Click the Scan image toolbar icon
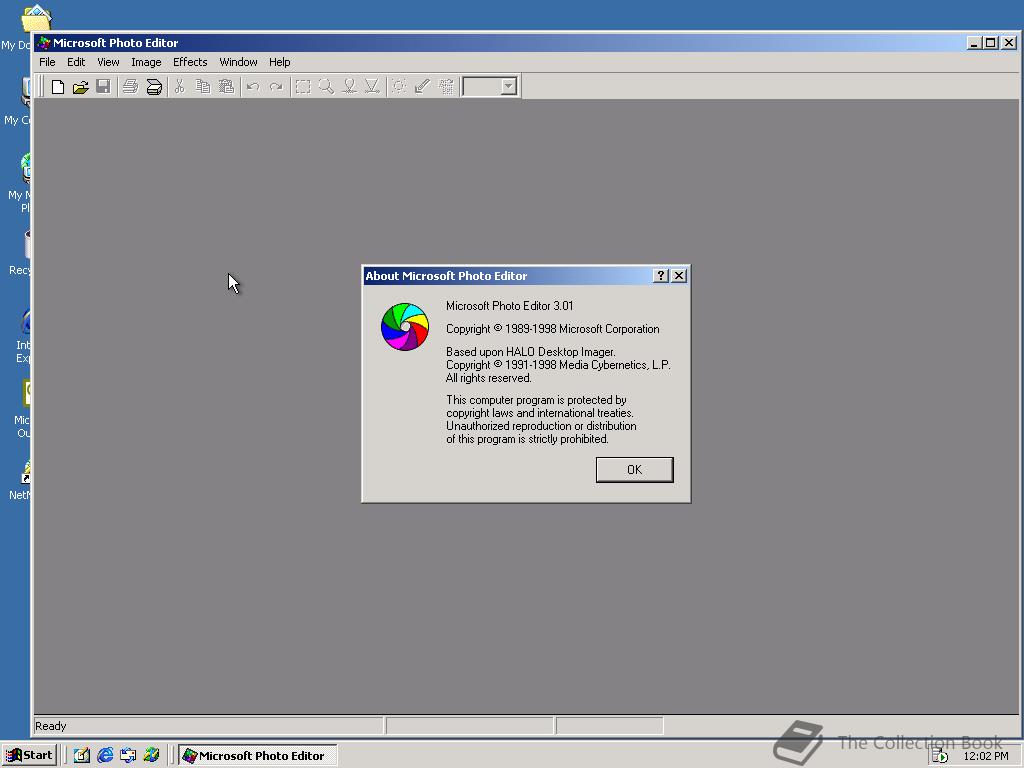This screenshot has width=1024, height=768. (154, 87)
